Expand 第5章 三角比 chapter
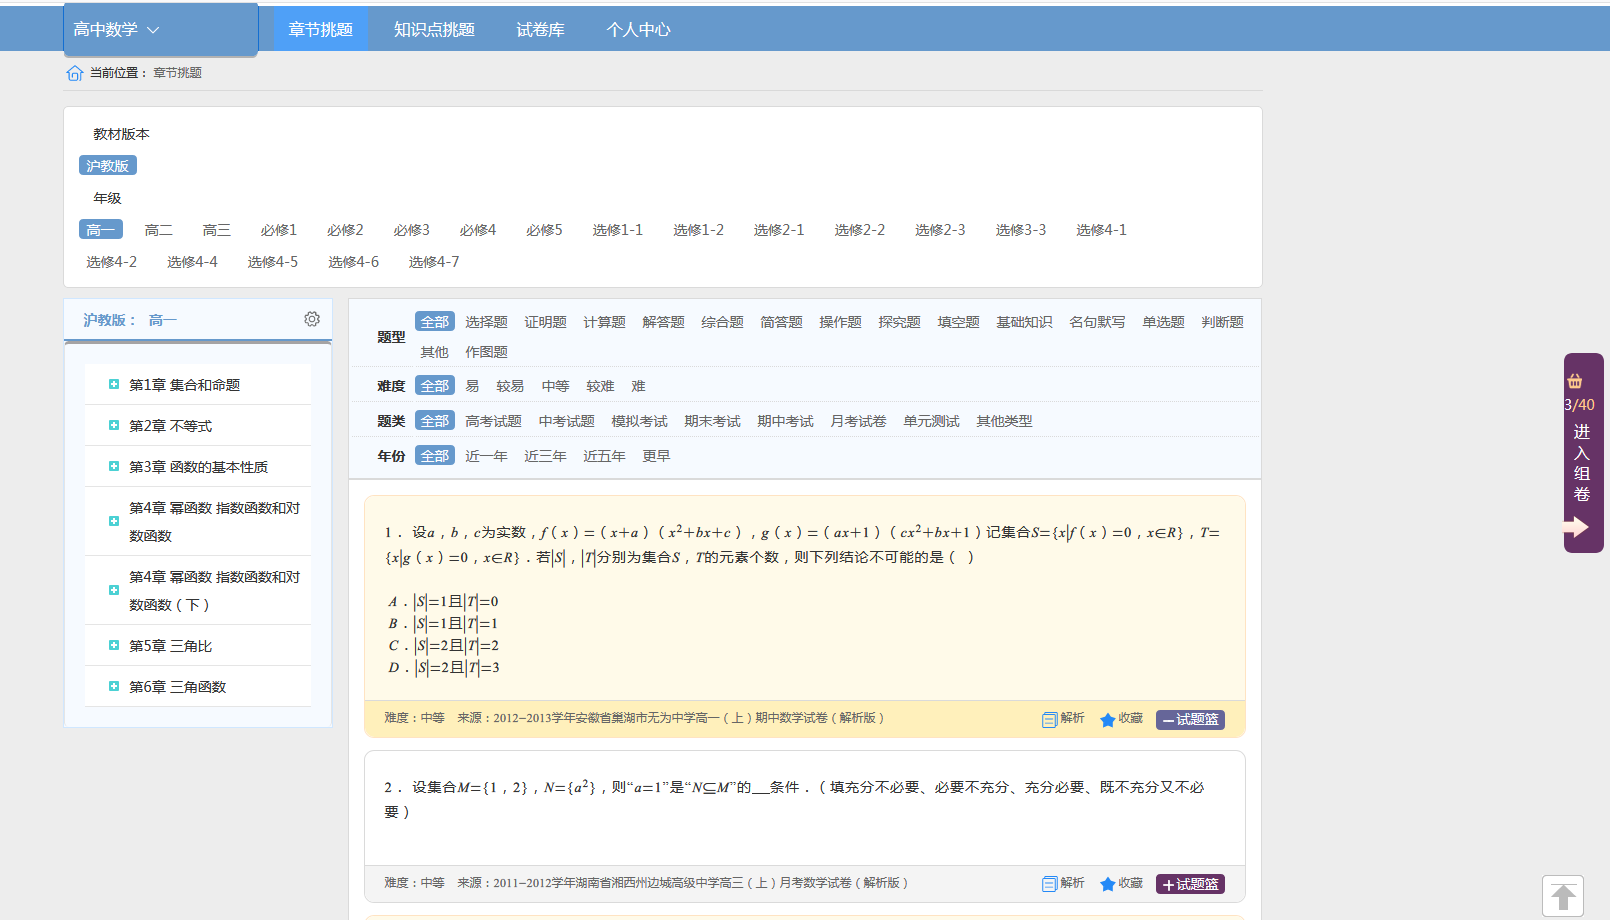 114,646
